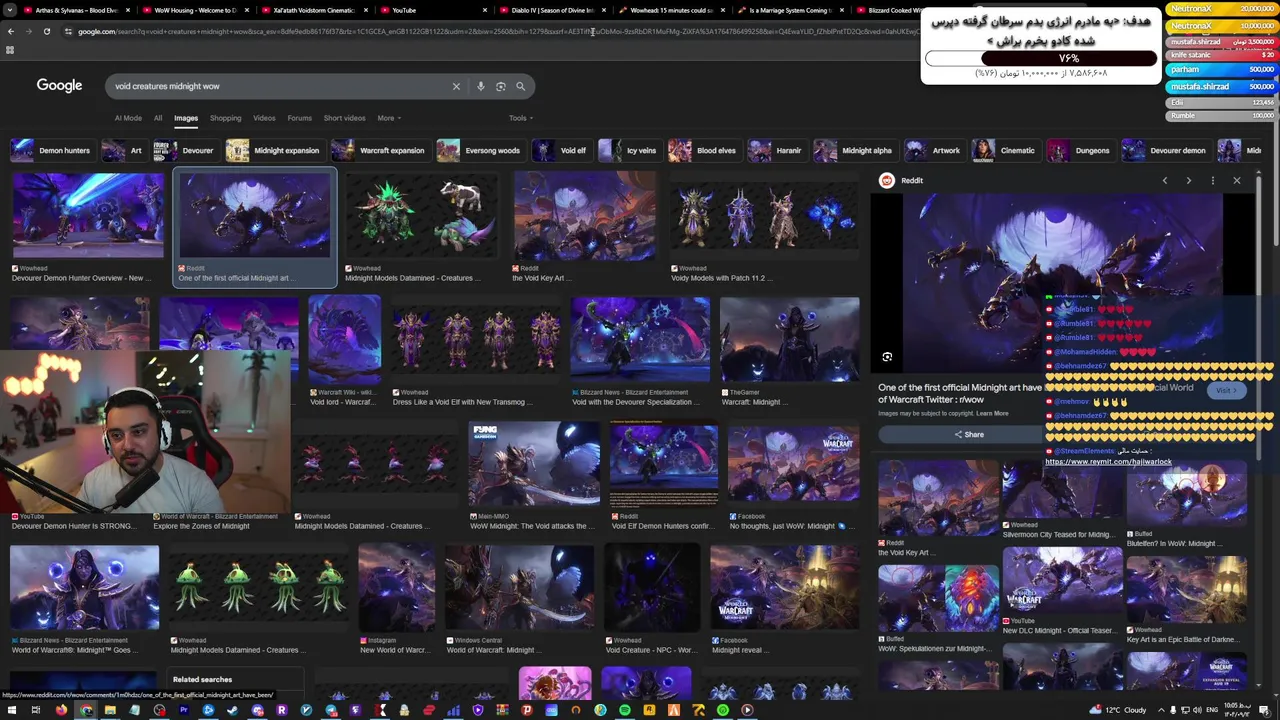Switch to the Short videos tab
Screen dimensions: 1280x720
(x=344, y=118)
